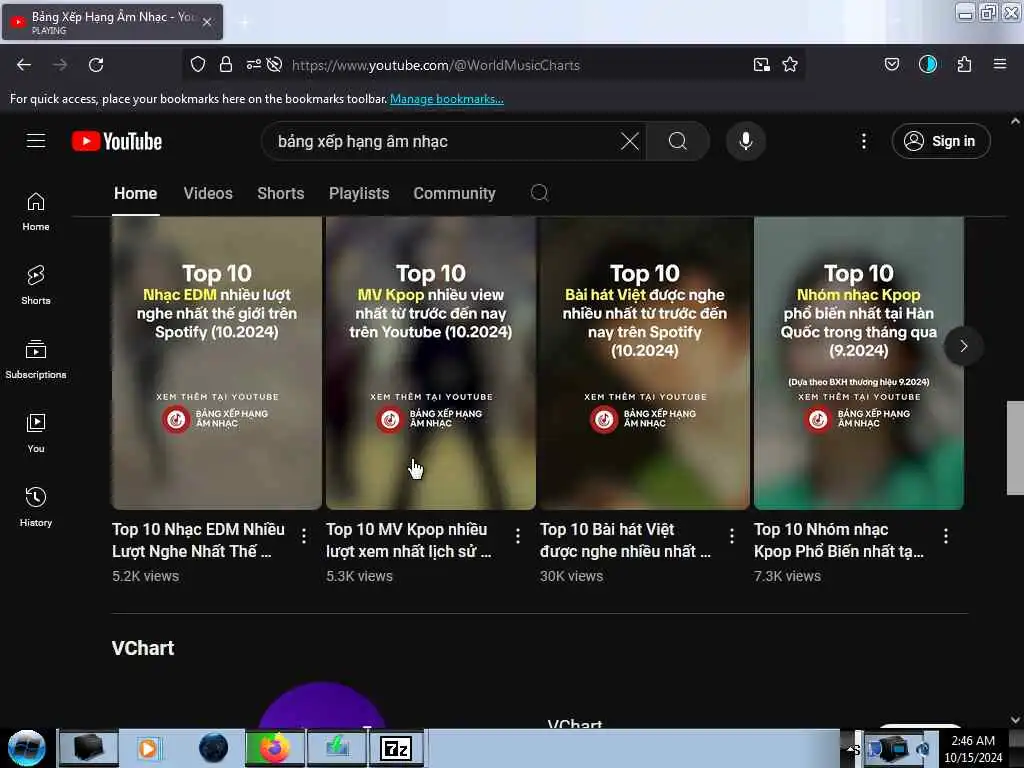Viewport: 1024px width, 768px height.
Task: Click the Manage bookmarks link
Action: click(447, 99)
